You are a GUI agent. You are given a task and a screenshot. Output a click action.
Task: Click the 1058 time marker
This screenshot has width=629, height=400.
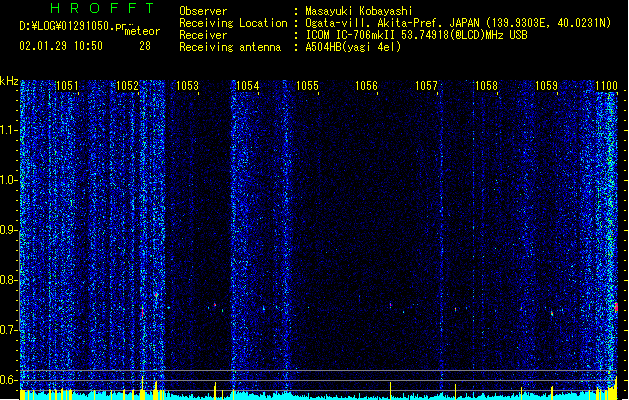pos(486,86)
